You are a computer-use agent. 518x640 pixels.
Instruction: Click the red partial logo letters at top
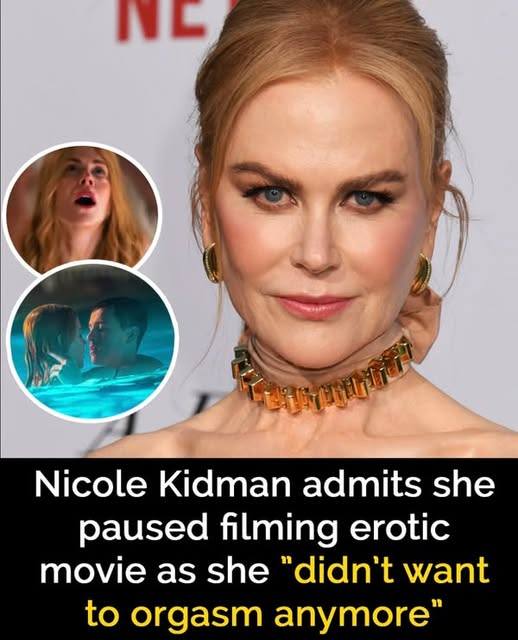click(162, 20)
